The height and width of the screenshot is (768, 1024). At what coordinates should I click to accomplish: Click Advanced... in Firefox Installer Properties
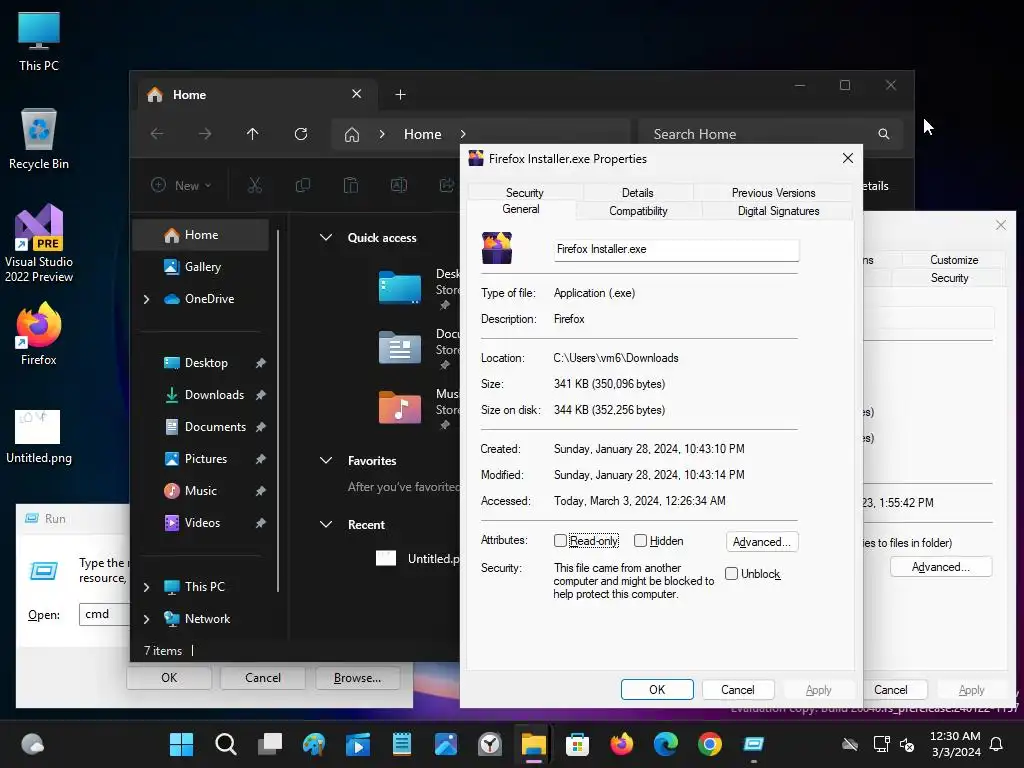pos(761,541)
